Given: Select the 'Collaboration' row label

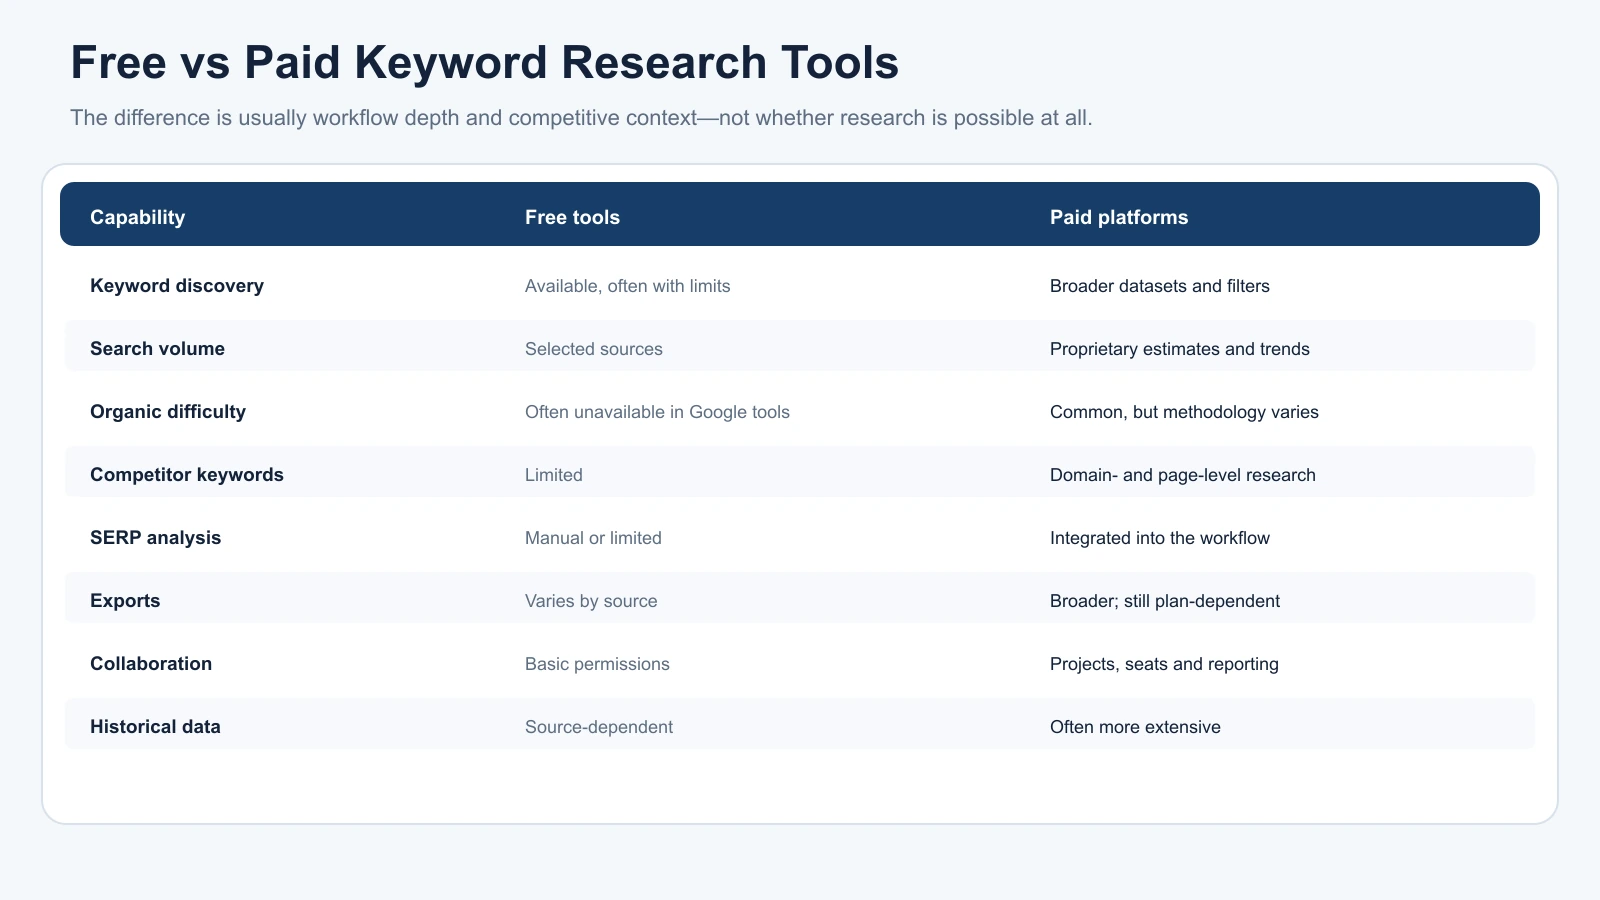Looking at the screenshot, I should [x=151, y=664].
